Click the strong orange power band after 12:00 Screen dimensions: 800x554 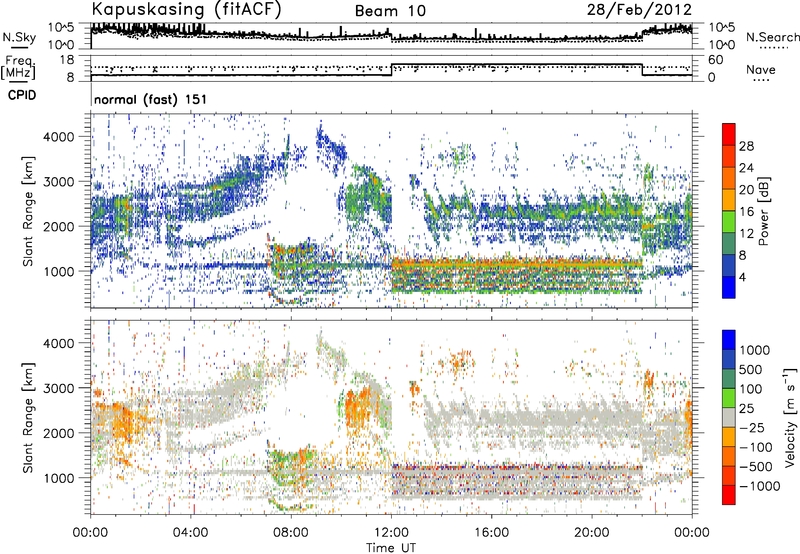(x=516, y=265)
